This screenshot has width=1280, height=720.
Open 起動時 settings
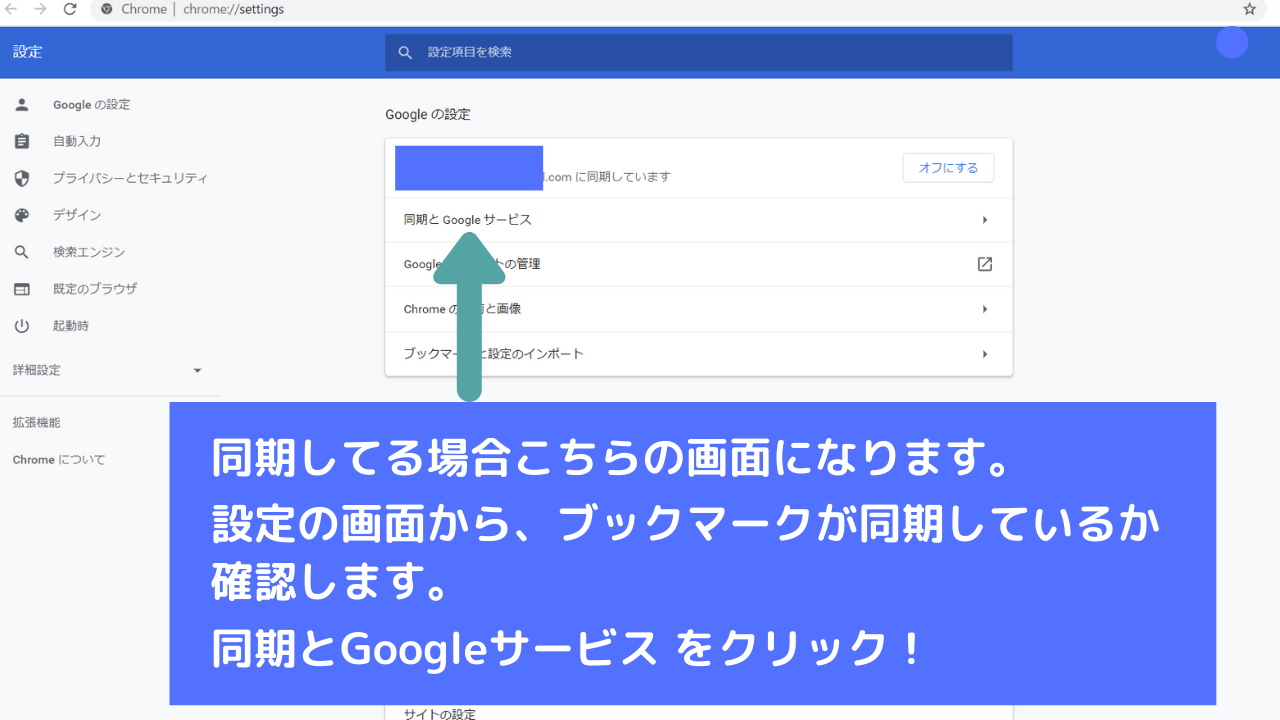[x=71, y=326]
